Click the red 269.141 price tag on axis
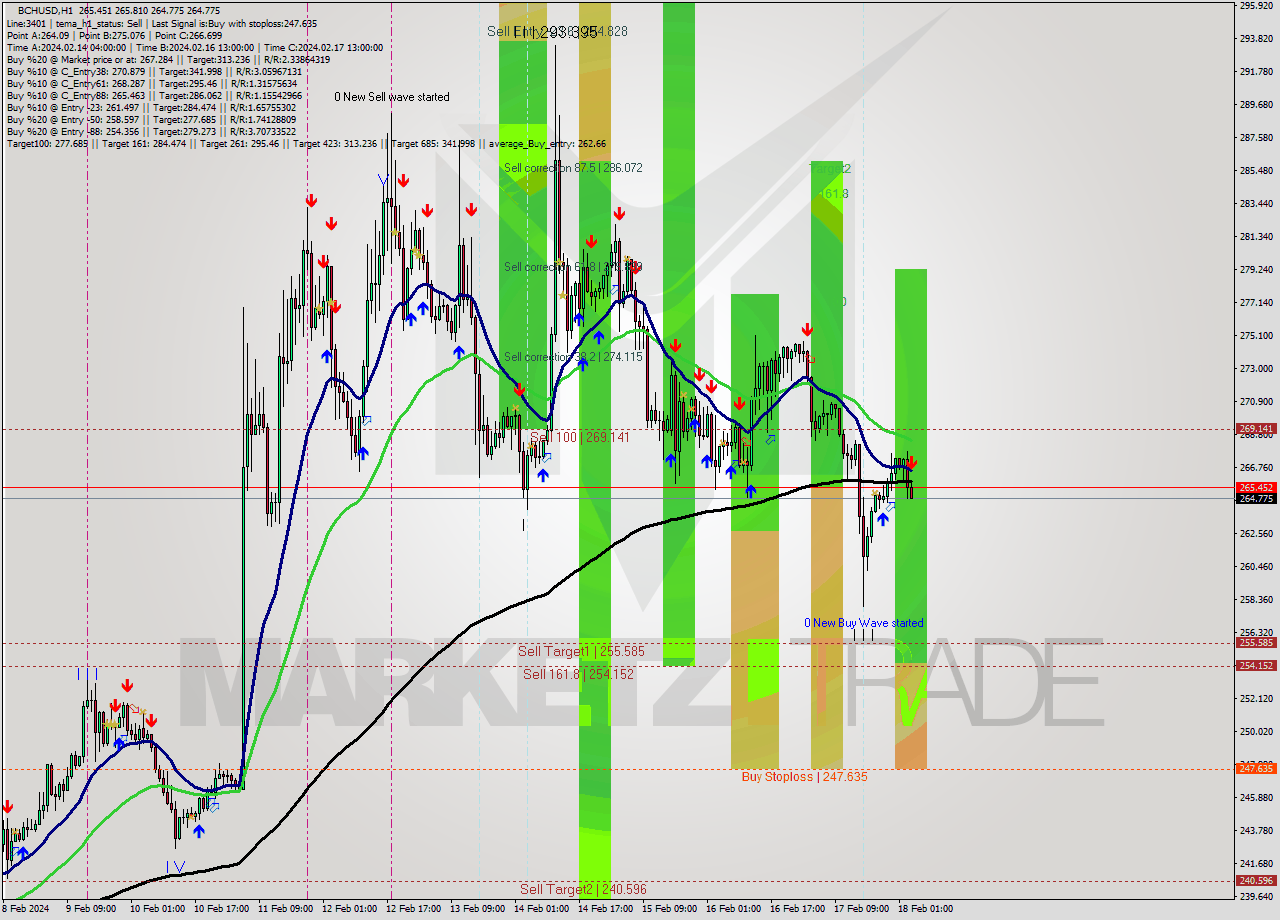 click(1256, 429)
